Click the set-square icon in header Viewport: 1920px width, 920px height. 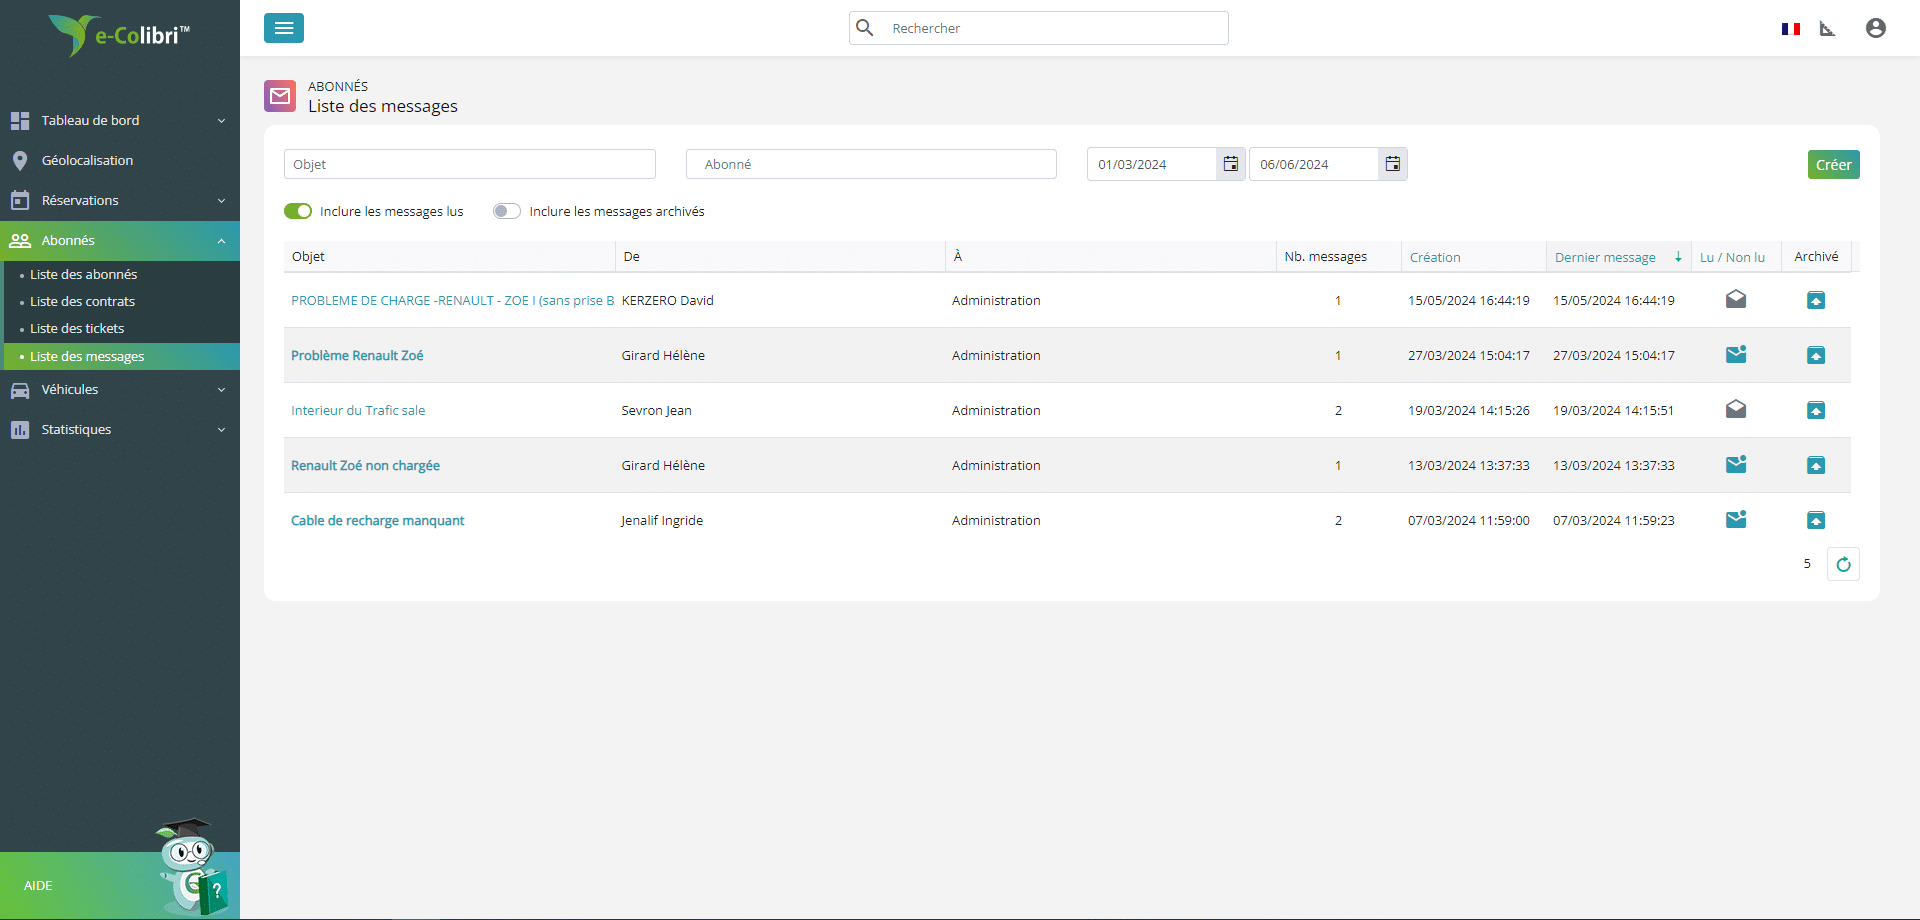tap(1828, 29)
